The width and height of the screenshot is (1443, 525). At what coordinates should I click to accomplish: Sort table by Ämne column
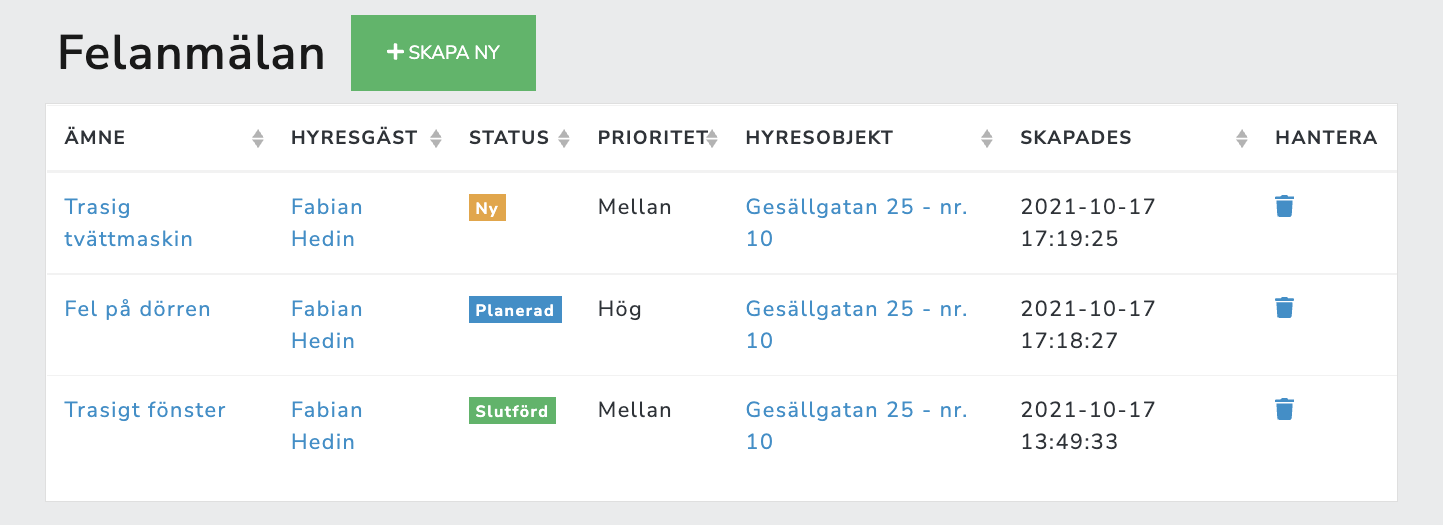pyautogui.click(x=258, y=139)
